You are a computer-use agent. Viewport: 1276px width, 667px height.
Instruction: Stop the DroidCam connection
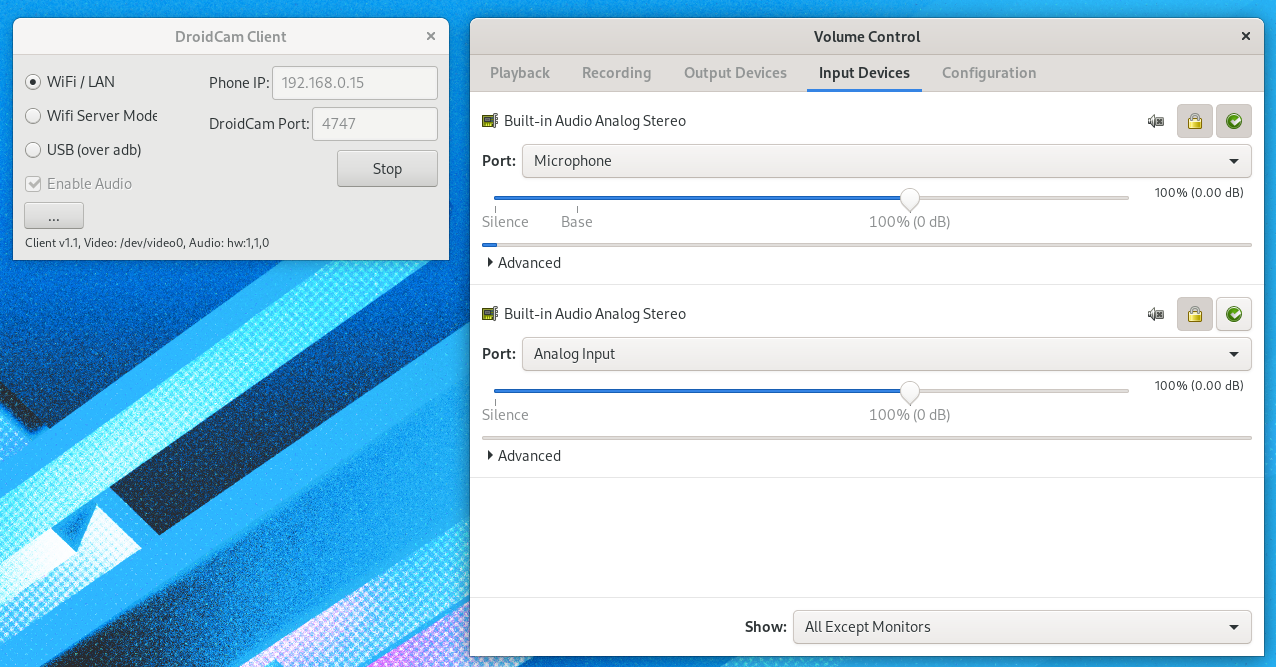pos(387,169)
